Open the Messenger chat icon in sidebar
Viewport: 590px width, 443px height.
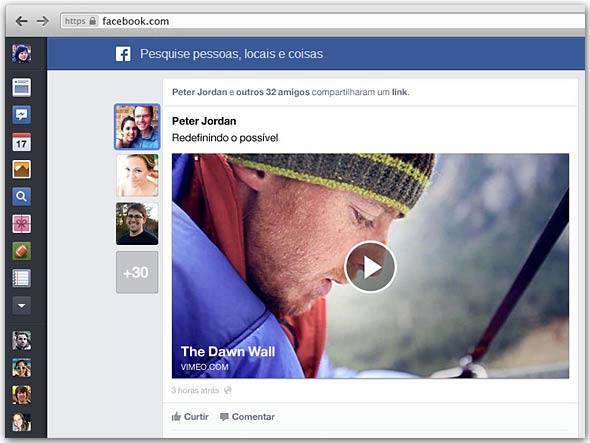(21, 115)
